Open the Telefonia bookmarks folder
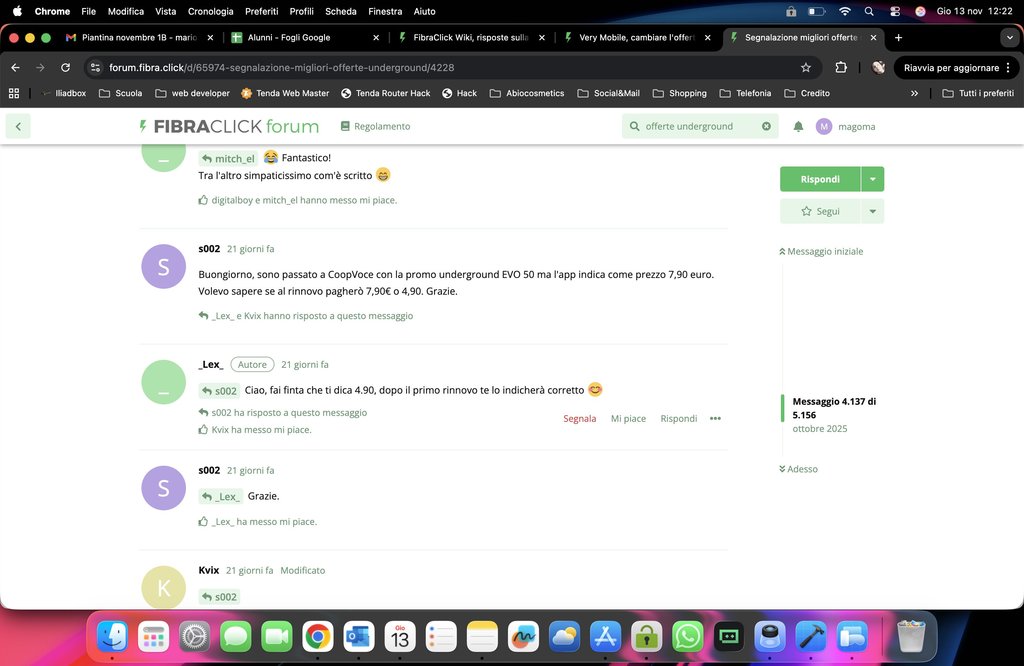Viewport: 1024px width, 666px height. click(745, 93)
